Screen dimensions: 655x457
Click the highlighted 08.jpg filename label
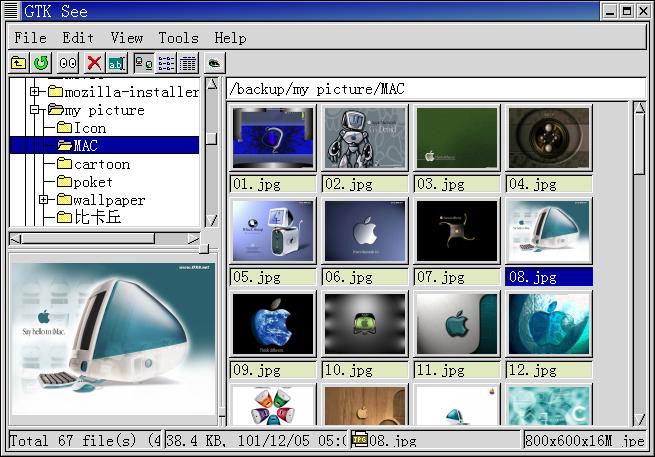[x=549, y=277]
